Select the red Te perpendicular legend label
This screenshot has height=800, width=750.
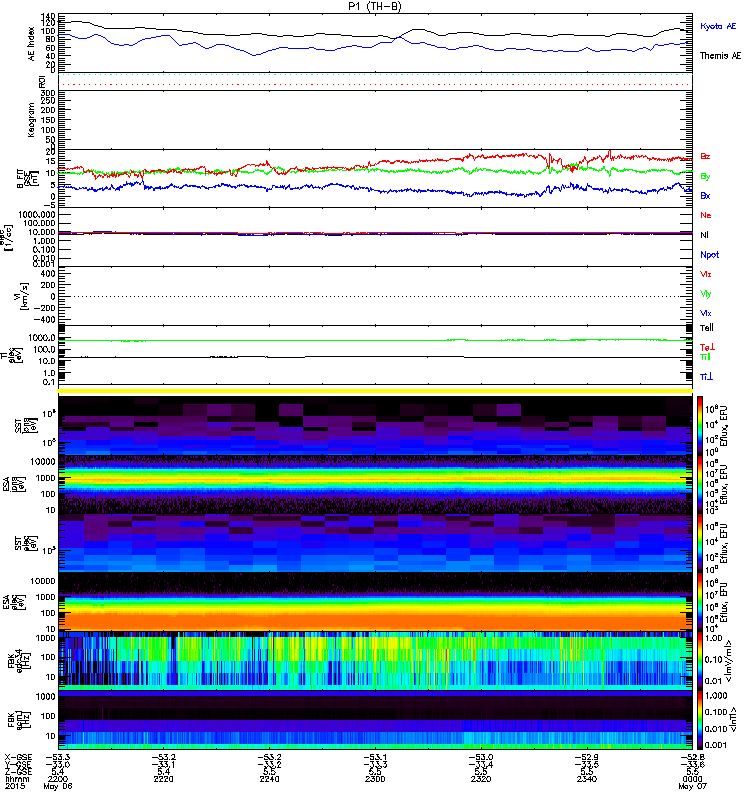707,347
